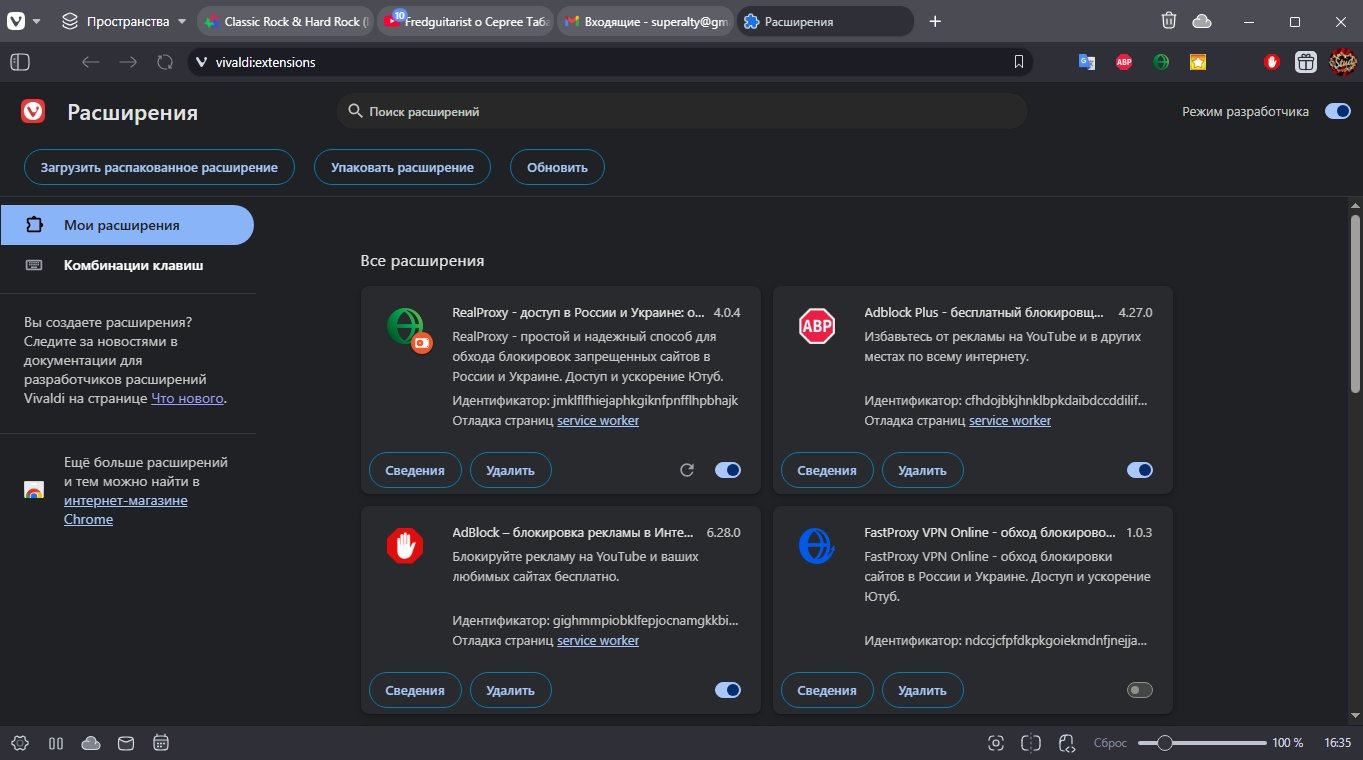Click the Поиск расширений search field
The image size is (1363, 760).
[682, 112]
